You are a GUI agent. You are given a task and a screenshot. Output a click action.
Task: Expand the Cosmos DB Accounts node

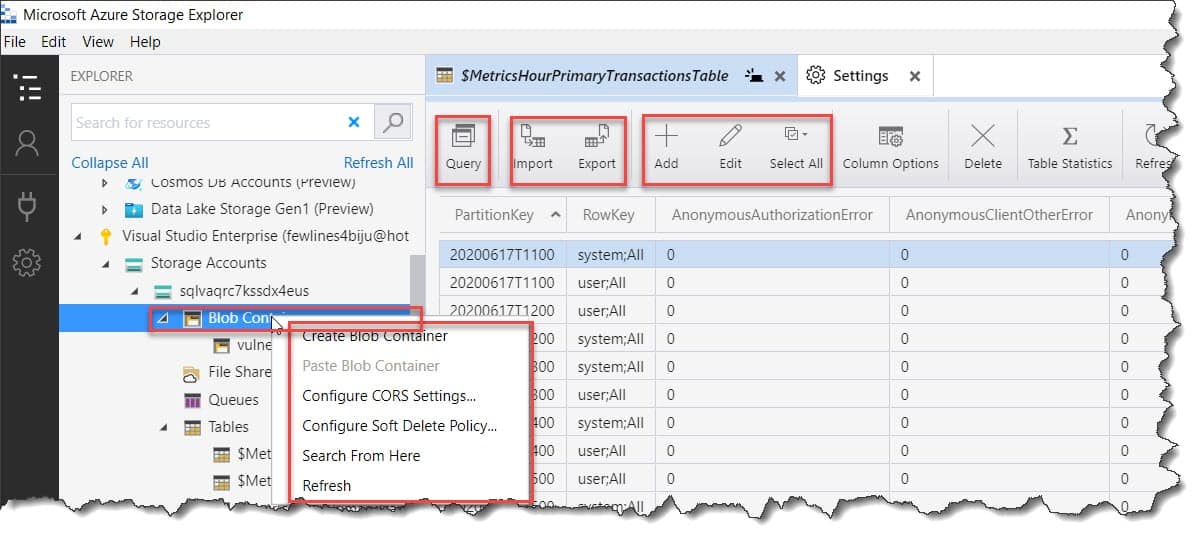pos(107,183)
